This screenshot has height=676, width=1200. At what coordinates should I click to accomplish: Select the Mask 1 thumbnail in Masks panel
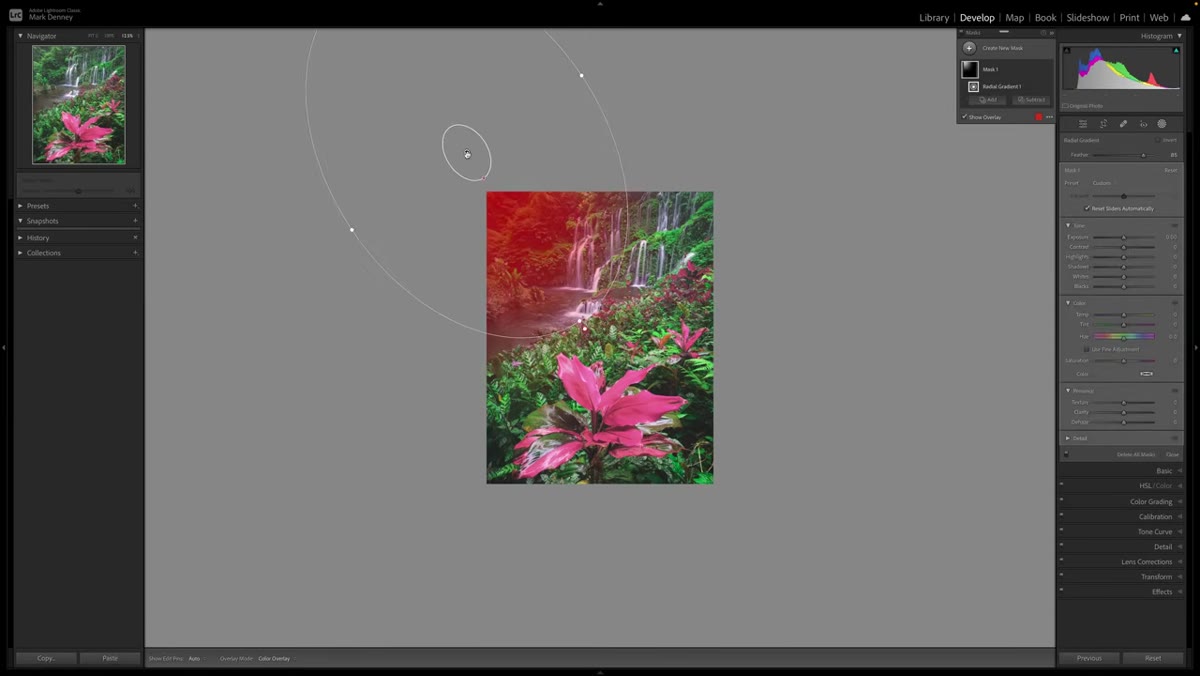tap(970, 70)
